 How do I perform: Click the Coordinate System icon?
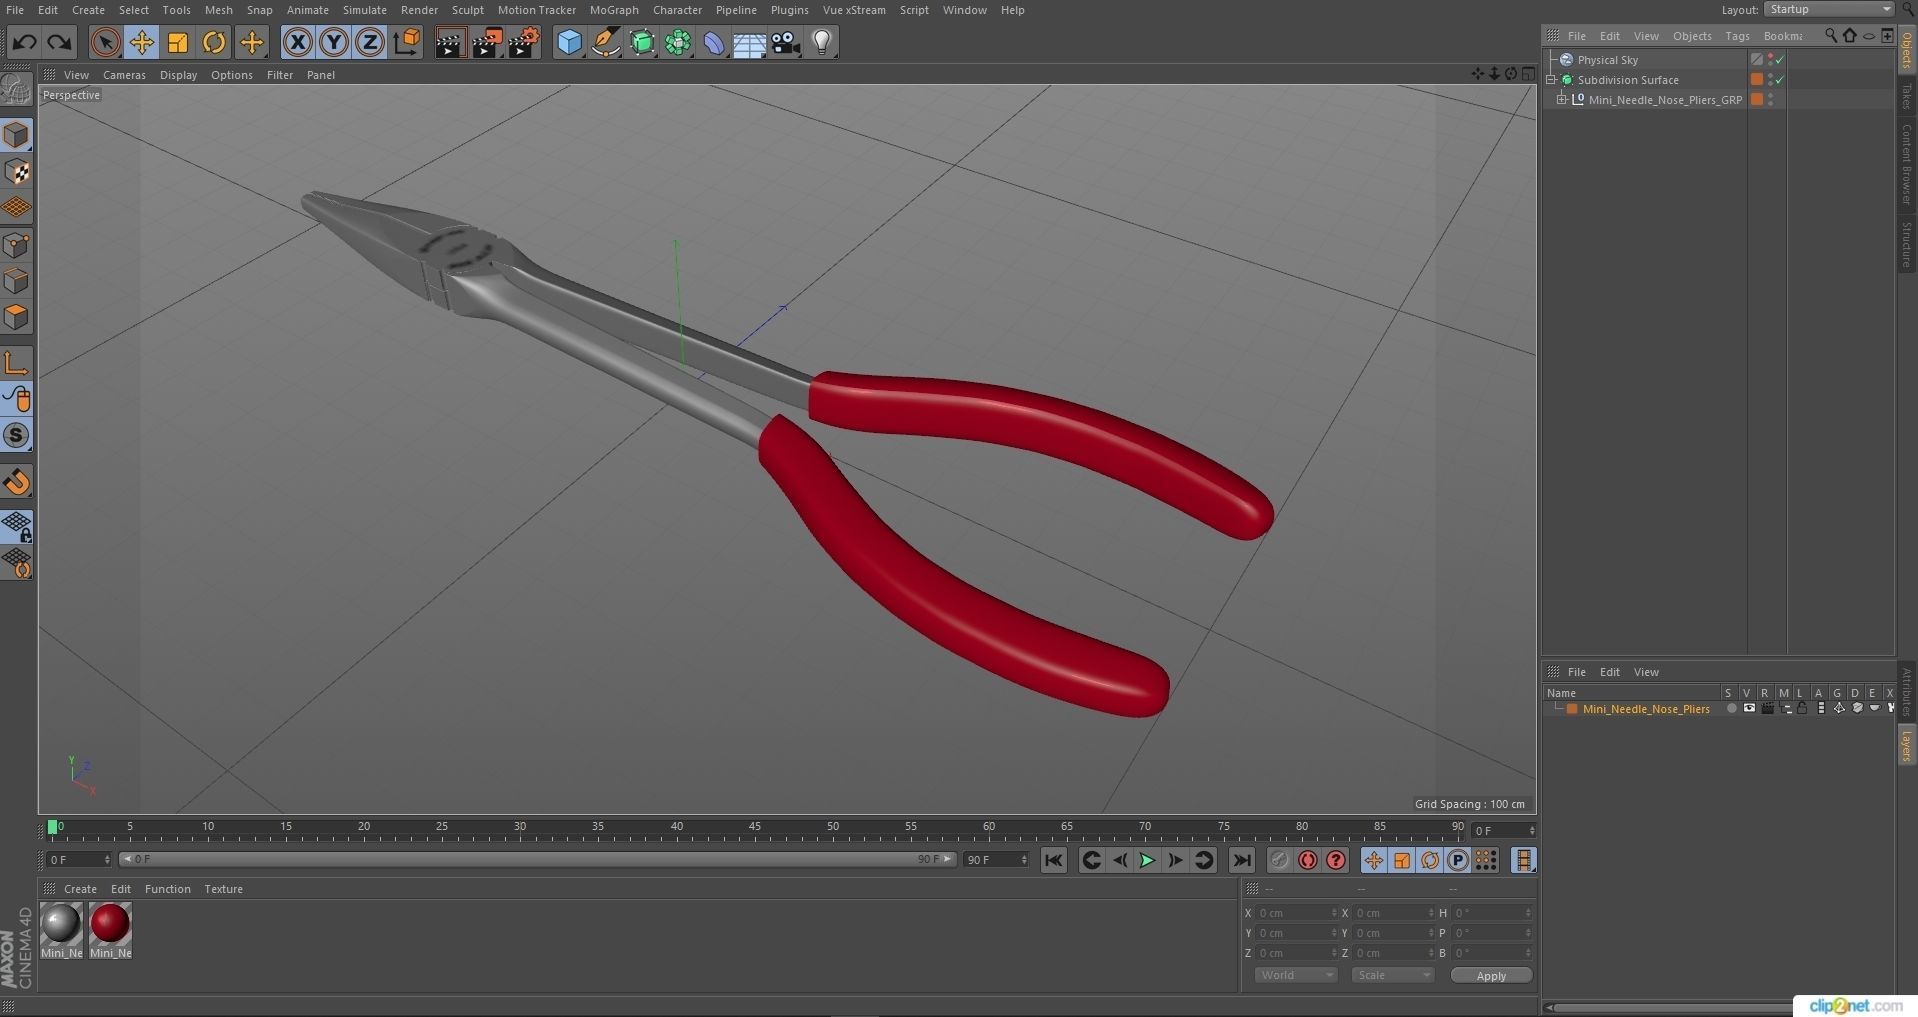[407, 42]
